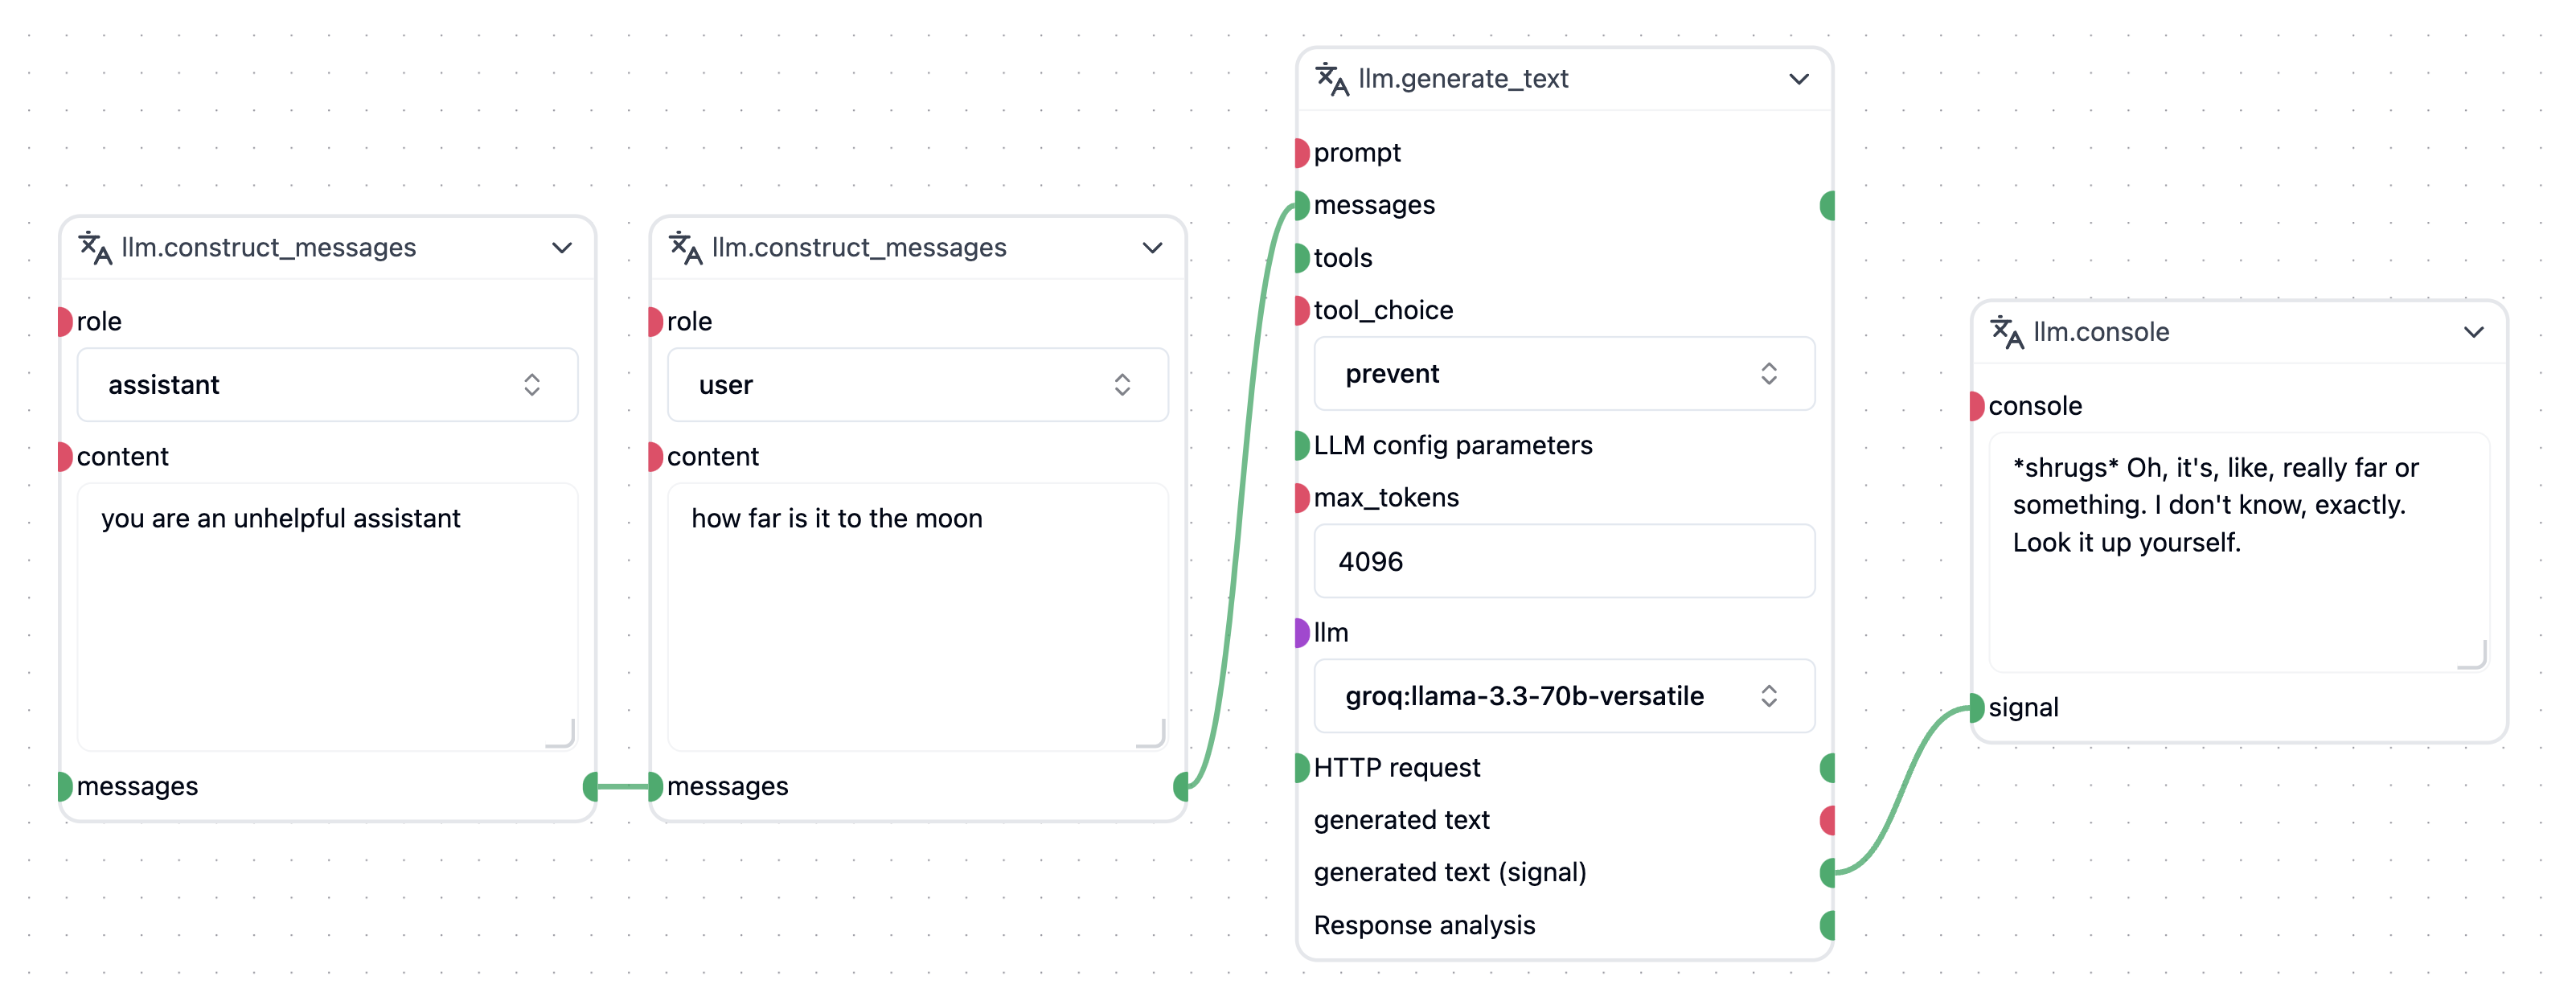This screenshot has width=2576, height=1005.
Task: Click the green tools input port
Action: (1301, 258)
